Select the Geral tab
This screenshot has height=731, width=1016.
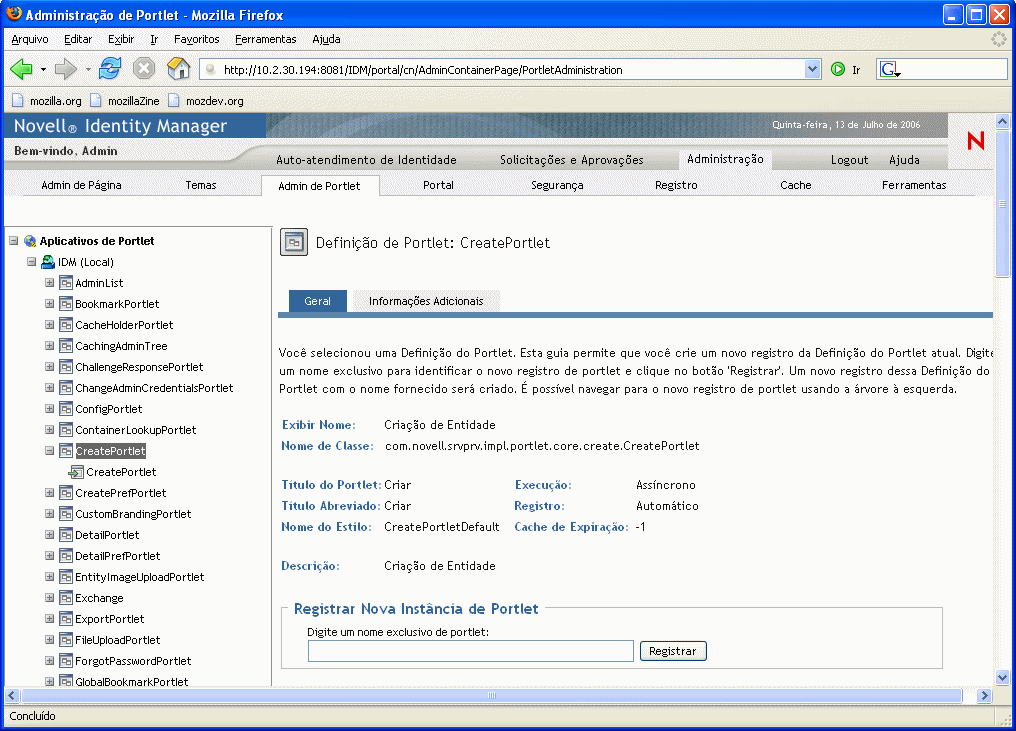click(x=318, y=301)
